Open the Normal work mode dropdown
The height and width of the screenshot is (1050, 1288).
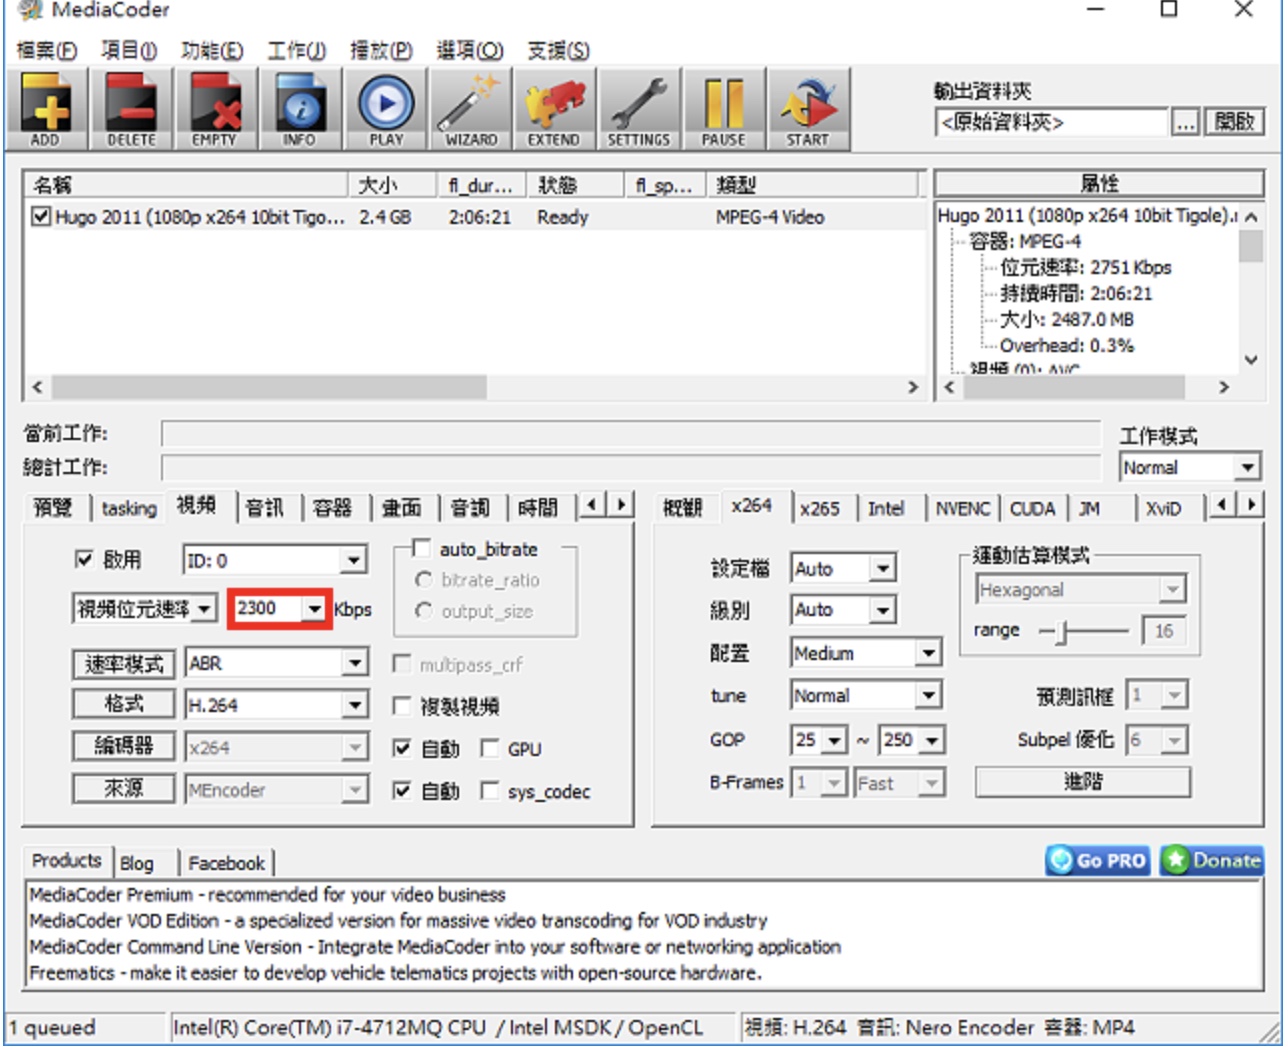tap(1189, 467)
